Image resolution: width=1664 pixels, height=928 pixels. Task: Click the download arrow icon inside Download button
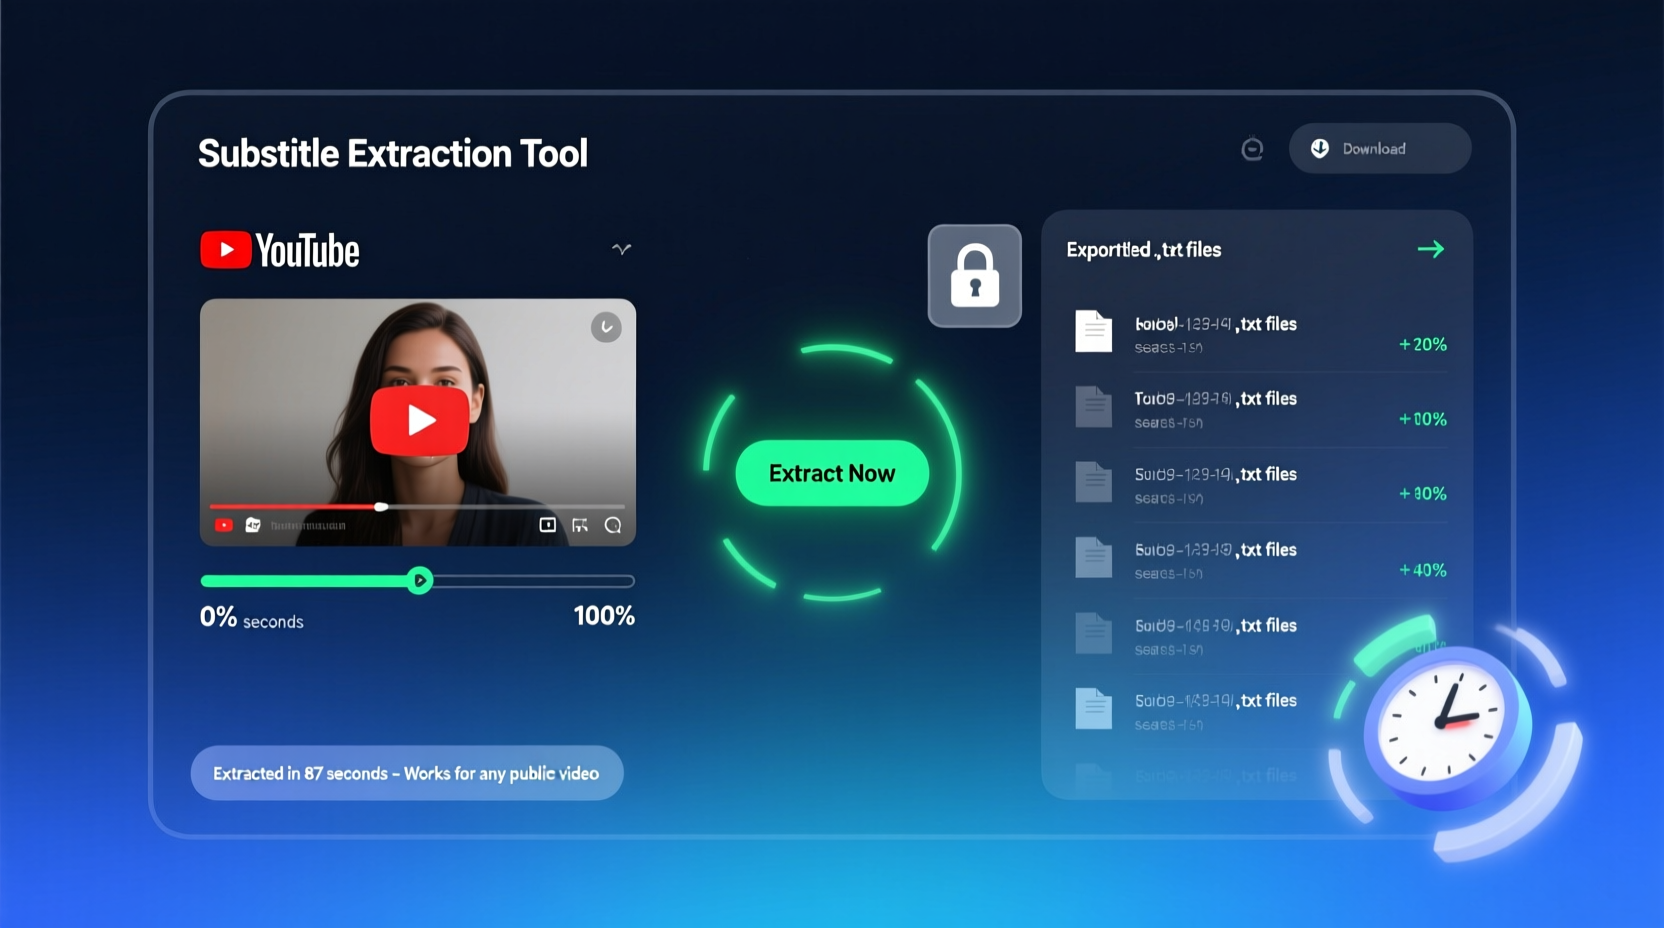(1320, 148)
